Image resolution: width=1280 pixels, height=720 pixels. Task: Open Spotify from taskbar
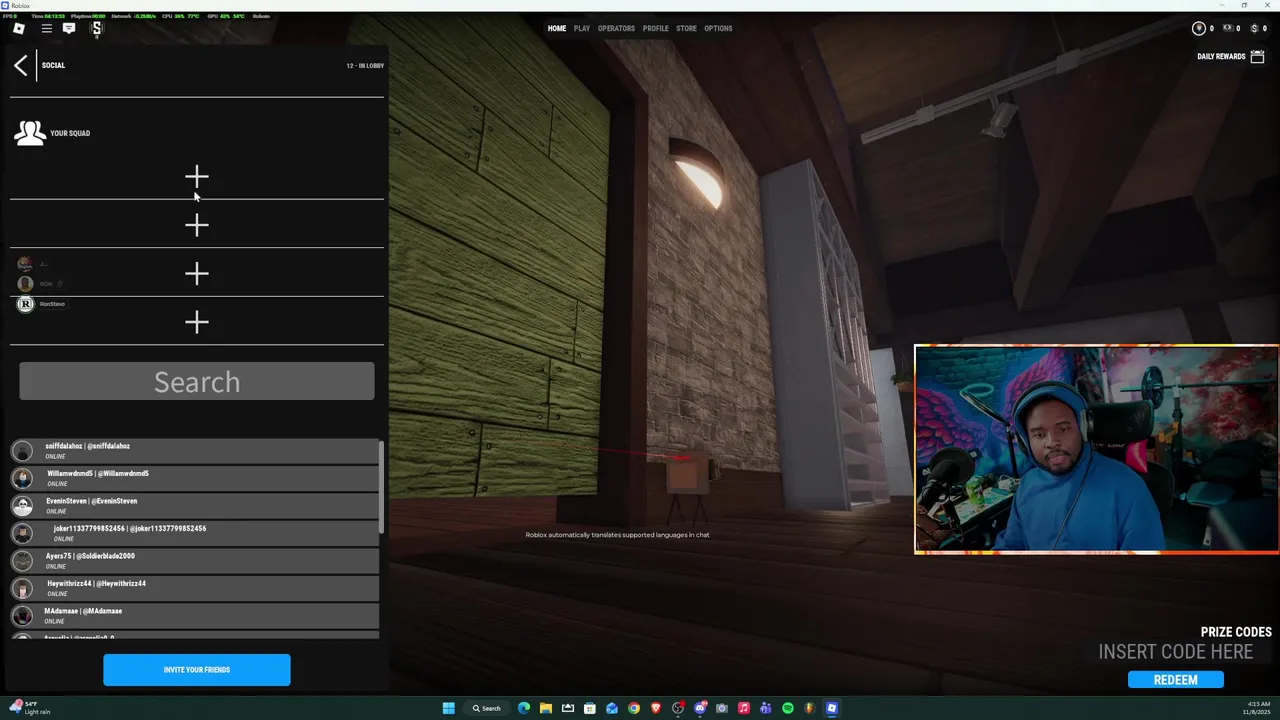[788, 708]
